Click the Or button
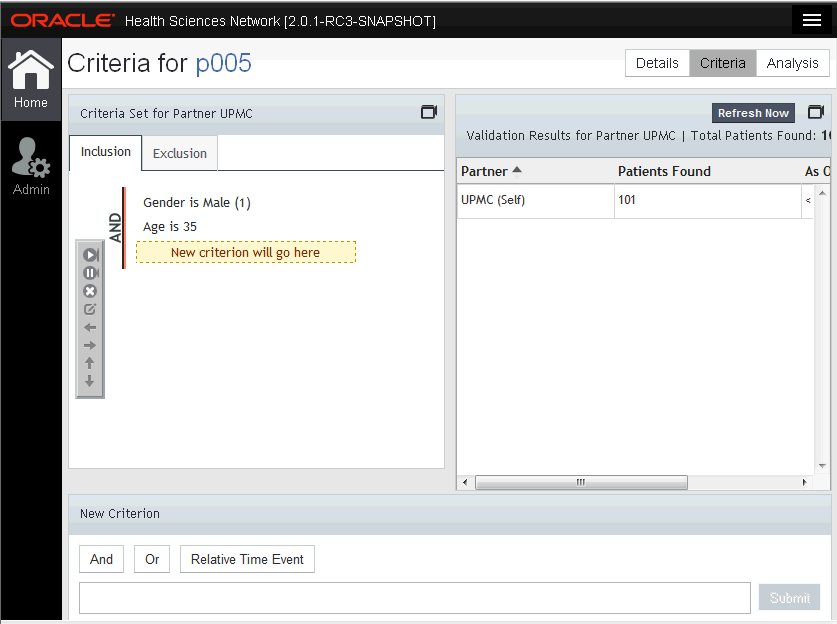The height and width of the screenshot is (624, 837). coord(152,559)
